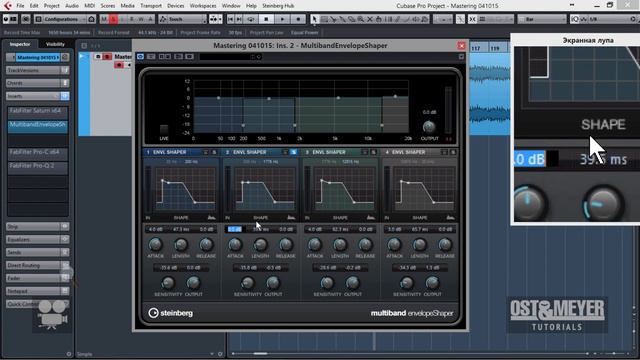640x360 pixels.
Task: Unsolo band 2 envelope shaper
Action: coord(293,152)
